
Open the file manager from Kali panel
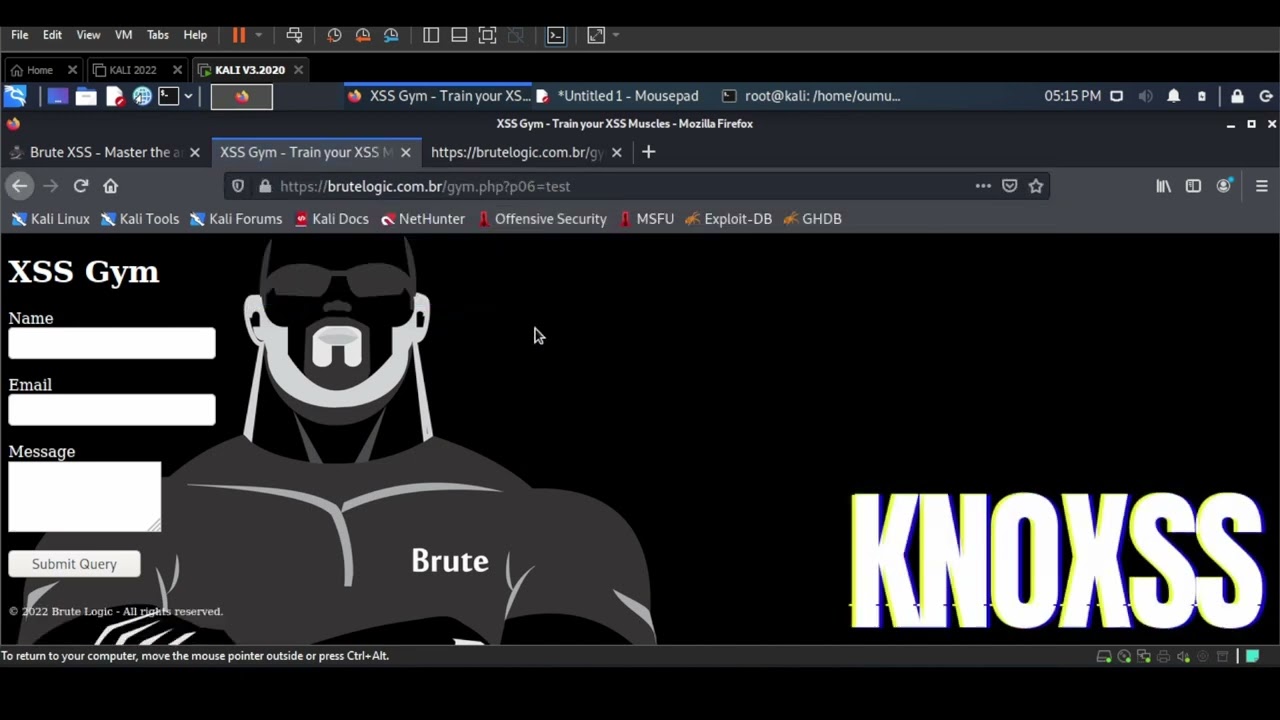coord(86,96)
